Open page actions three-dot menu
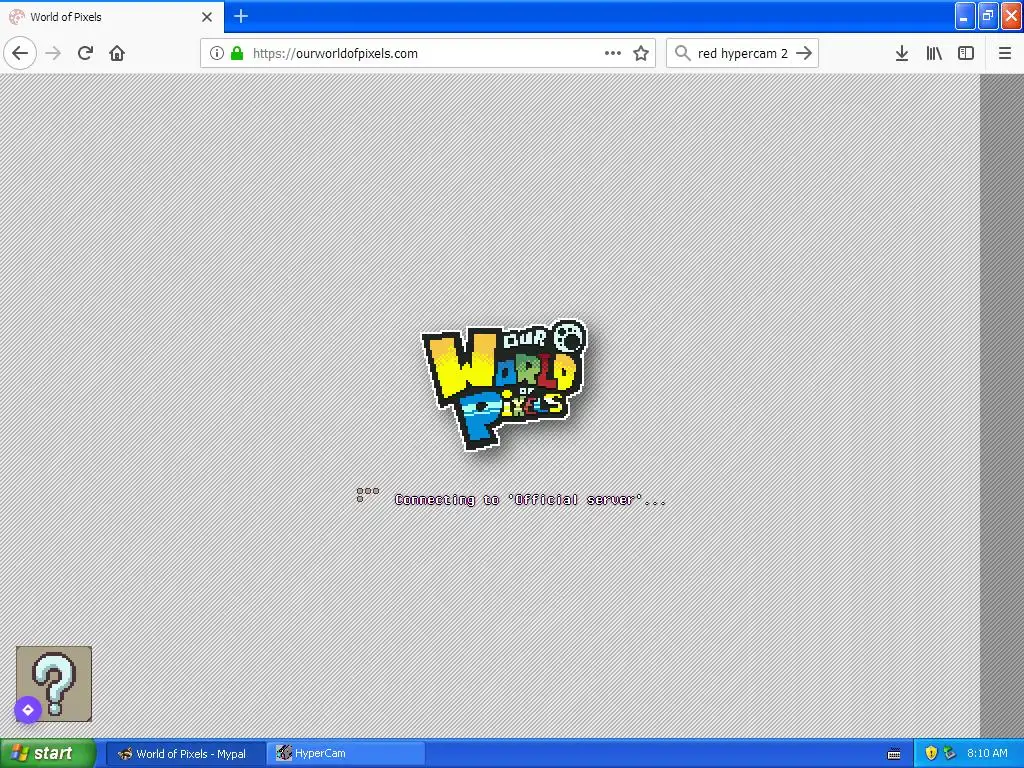1024x768 pixels. pyautogui.click(x=613, y=53)
